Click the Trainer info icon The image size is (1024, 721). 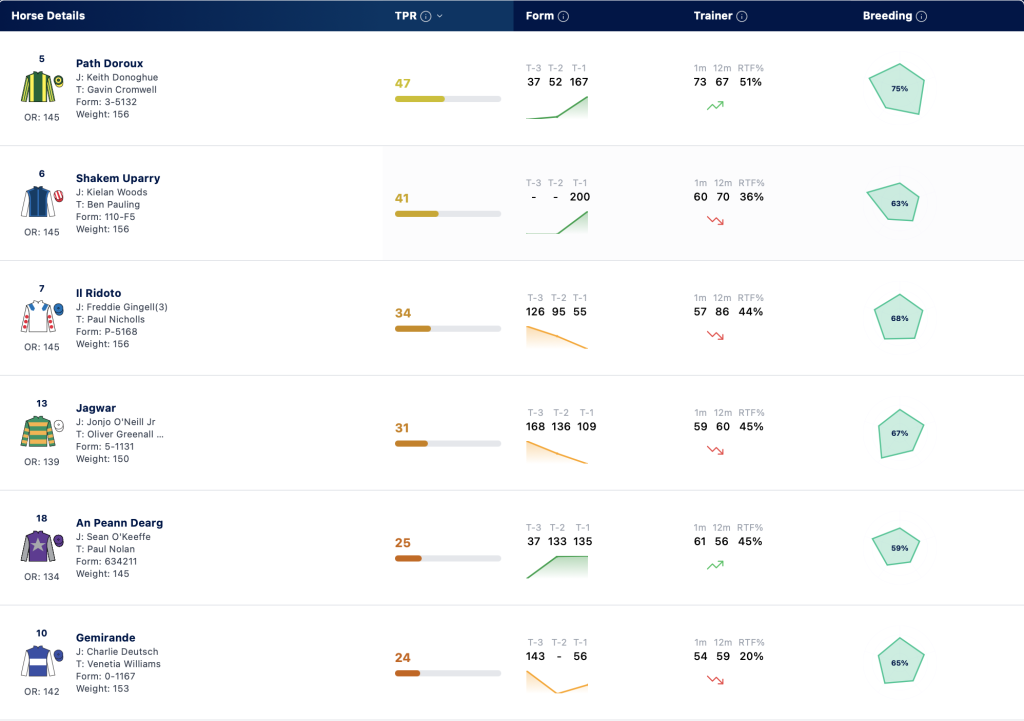742,16
